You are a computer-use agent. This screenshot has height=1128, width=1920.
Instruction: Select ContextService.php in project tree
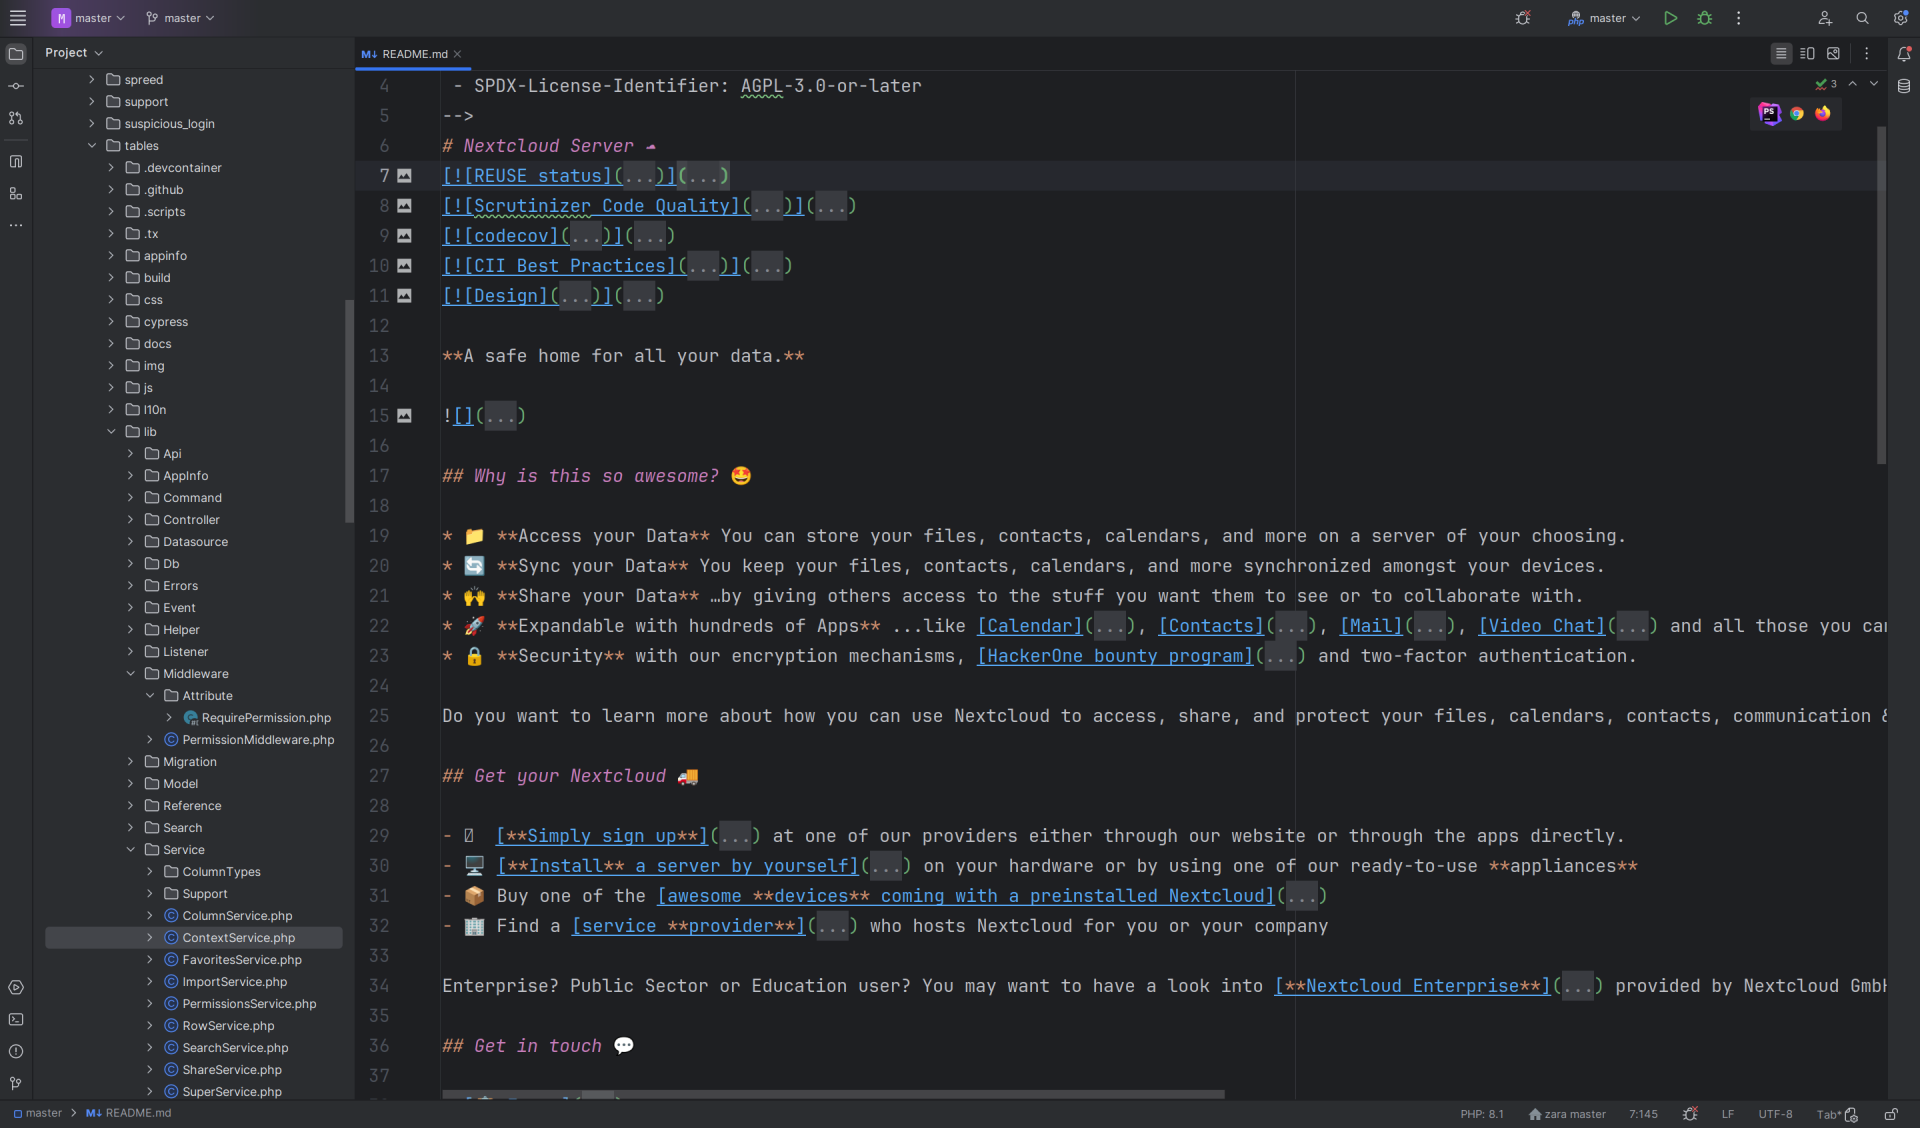[x=194, y=938]
